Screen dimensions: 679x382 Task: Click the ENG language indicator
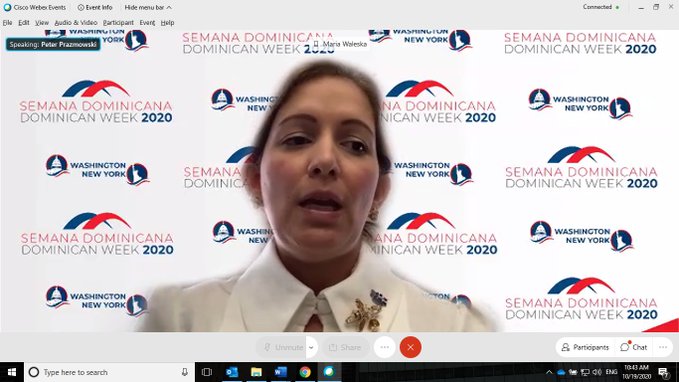tap(611, 372)
